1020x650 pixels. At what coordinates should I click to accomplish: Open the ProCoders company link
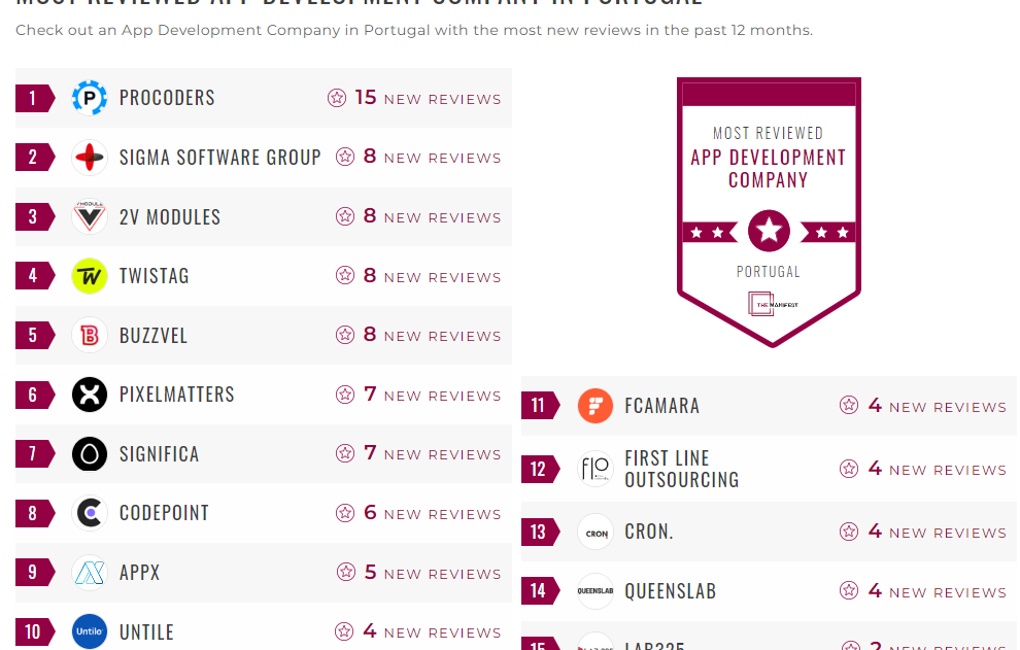click(x=167, y=98)
